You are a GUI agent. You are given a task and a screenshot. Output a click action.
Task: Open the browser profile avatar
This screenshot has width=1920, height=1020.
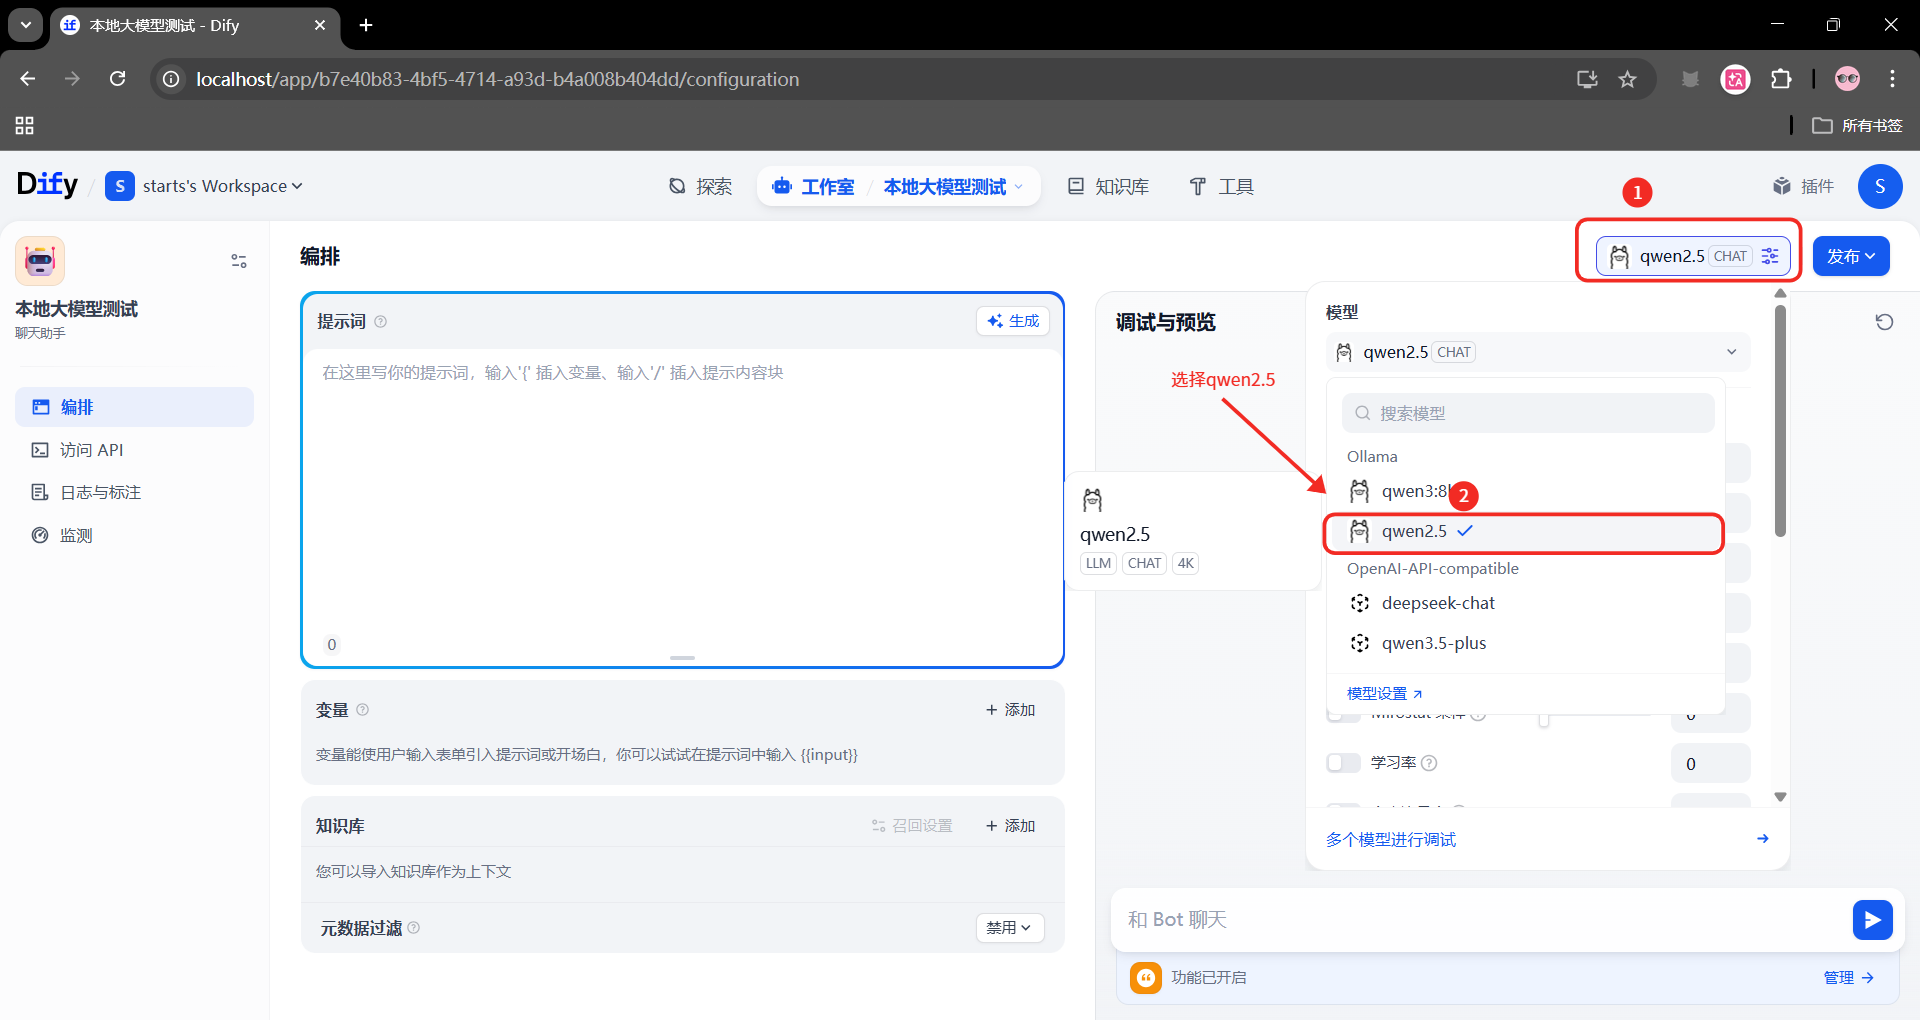tap(1847, 79)
